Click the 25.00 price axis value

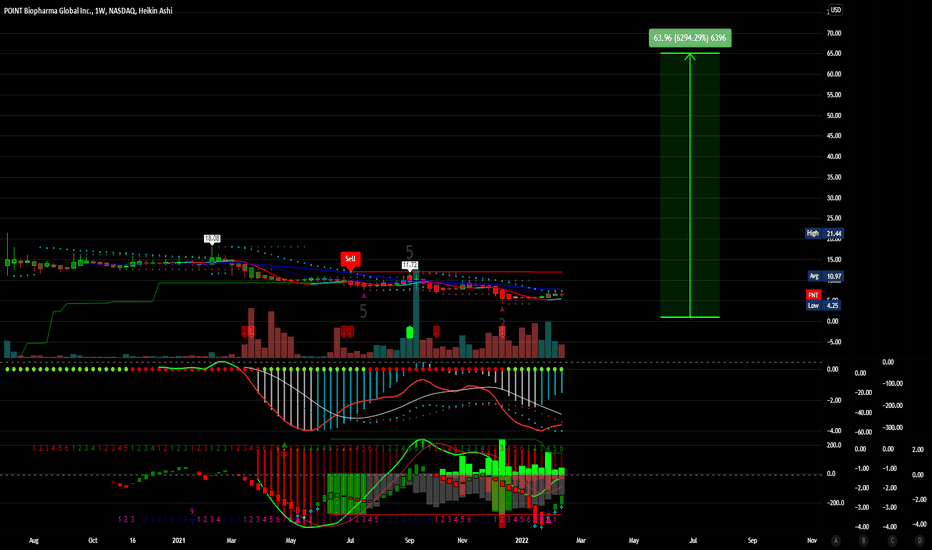833,218
